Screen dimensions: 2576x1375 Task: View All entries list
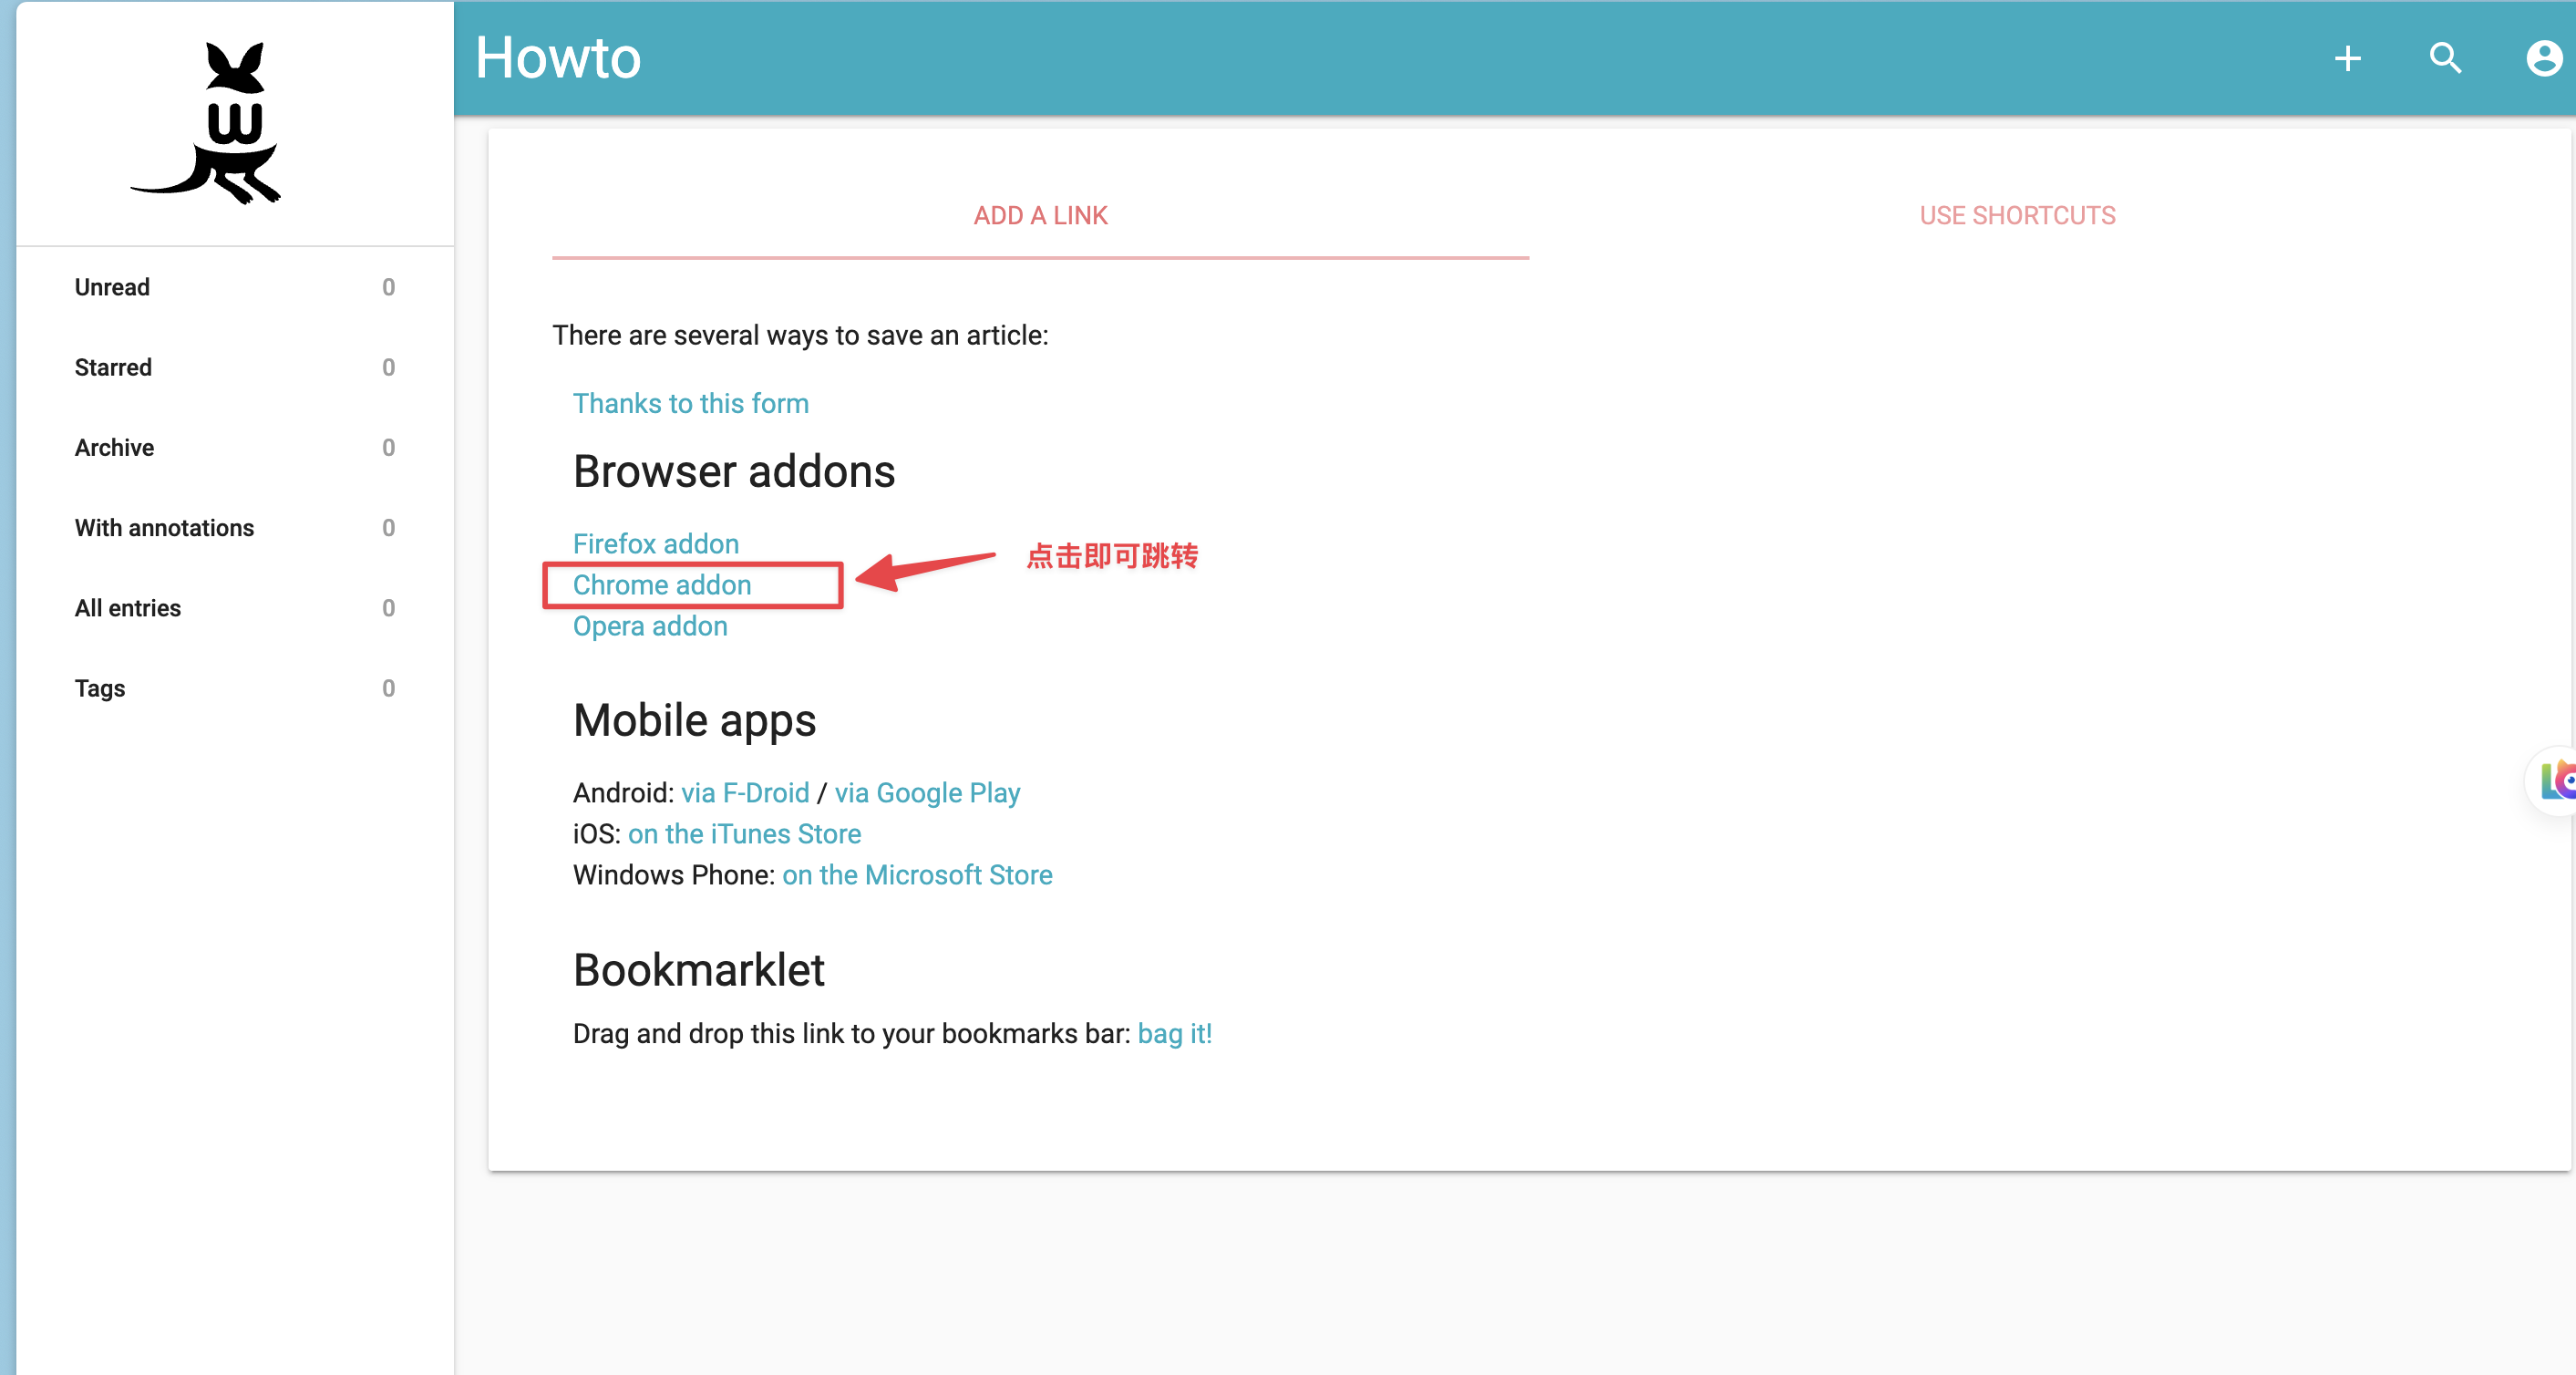point(235,608)
